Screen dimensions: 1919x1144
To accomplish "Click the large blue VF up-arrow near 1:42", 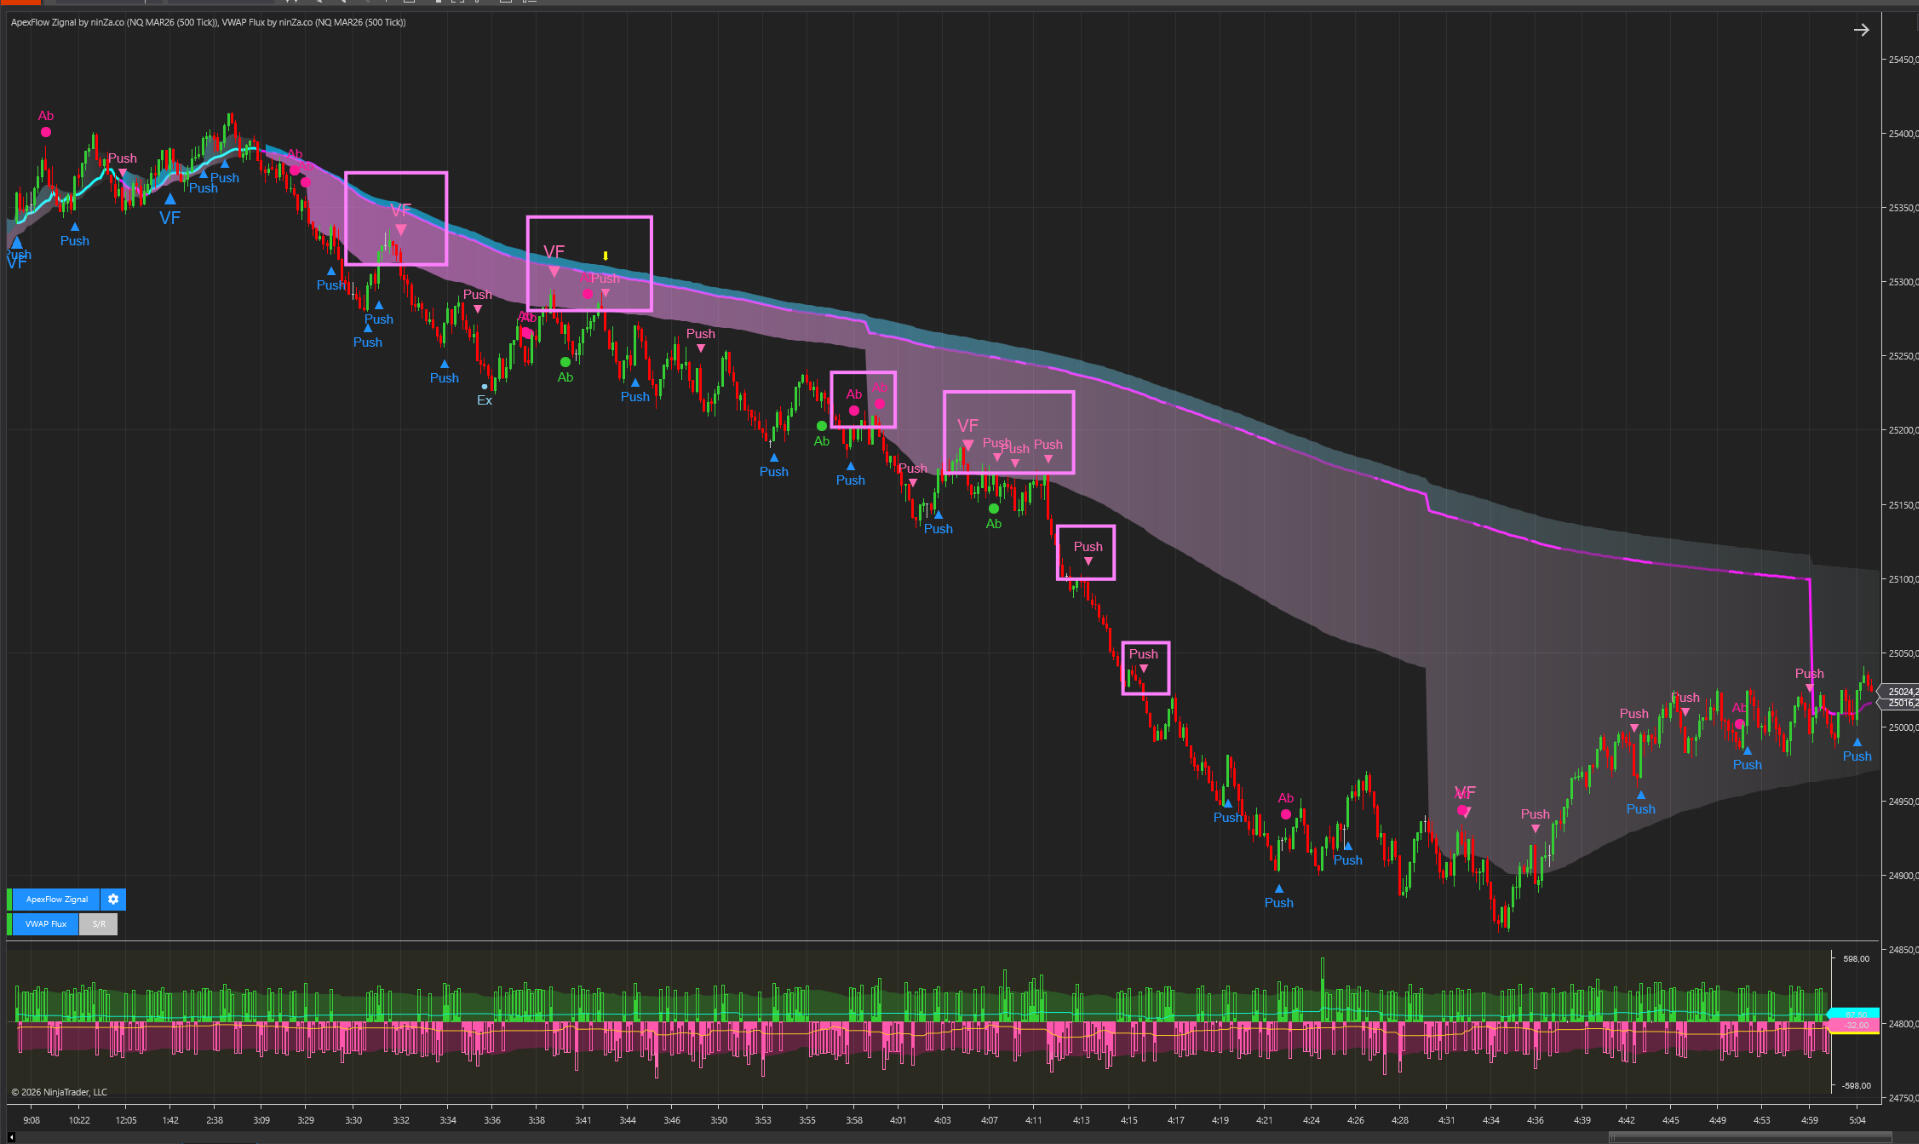I will point(170,199).
